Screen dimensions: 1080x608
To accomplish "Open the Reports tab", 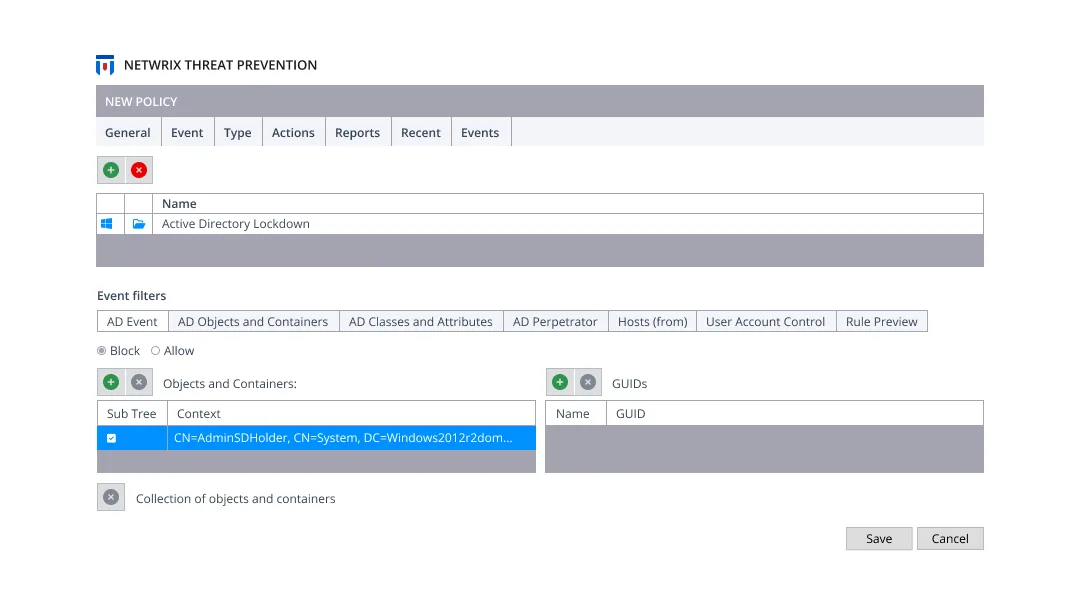I will click(357, 132).
